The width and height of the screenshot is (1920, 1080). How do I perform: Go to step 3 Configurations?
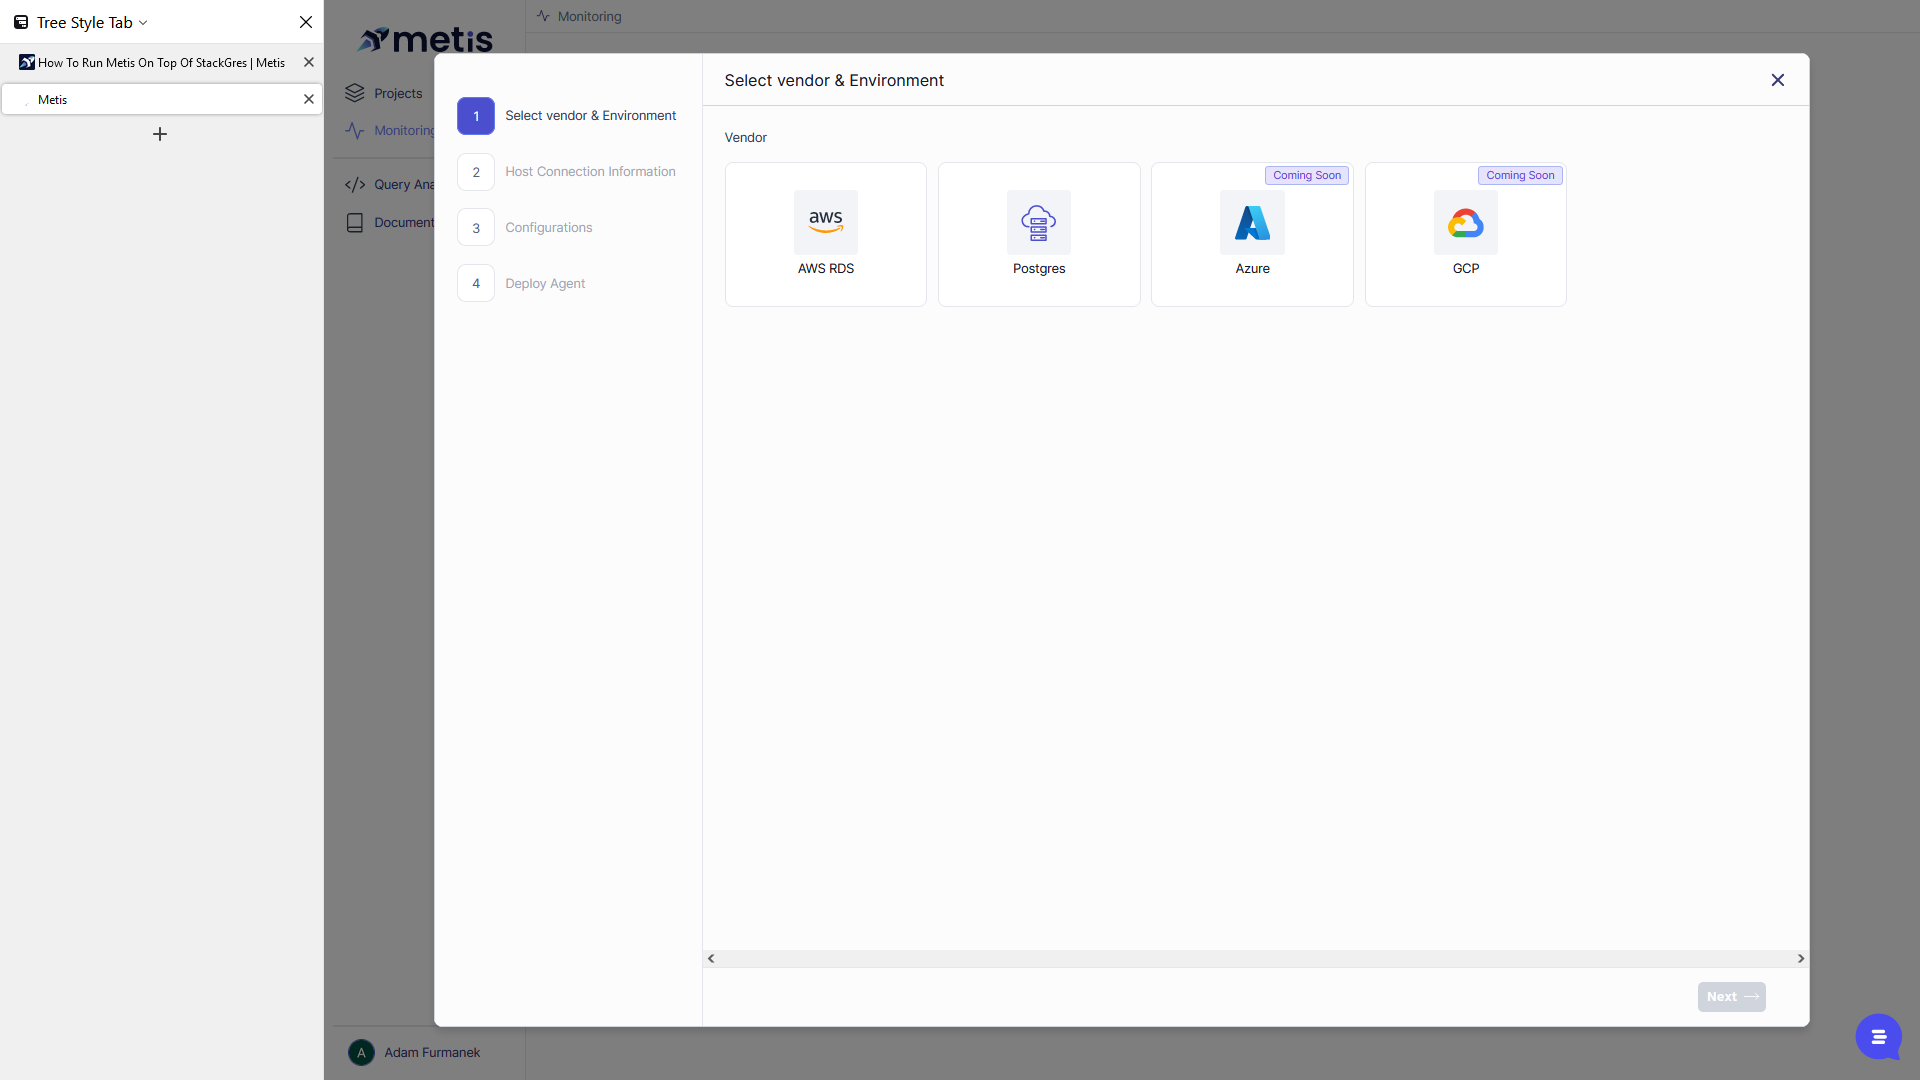pos(525,228)
